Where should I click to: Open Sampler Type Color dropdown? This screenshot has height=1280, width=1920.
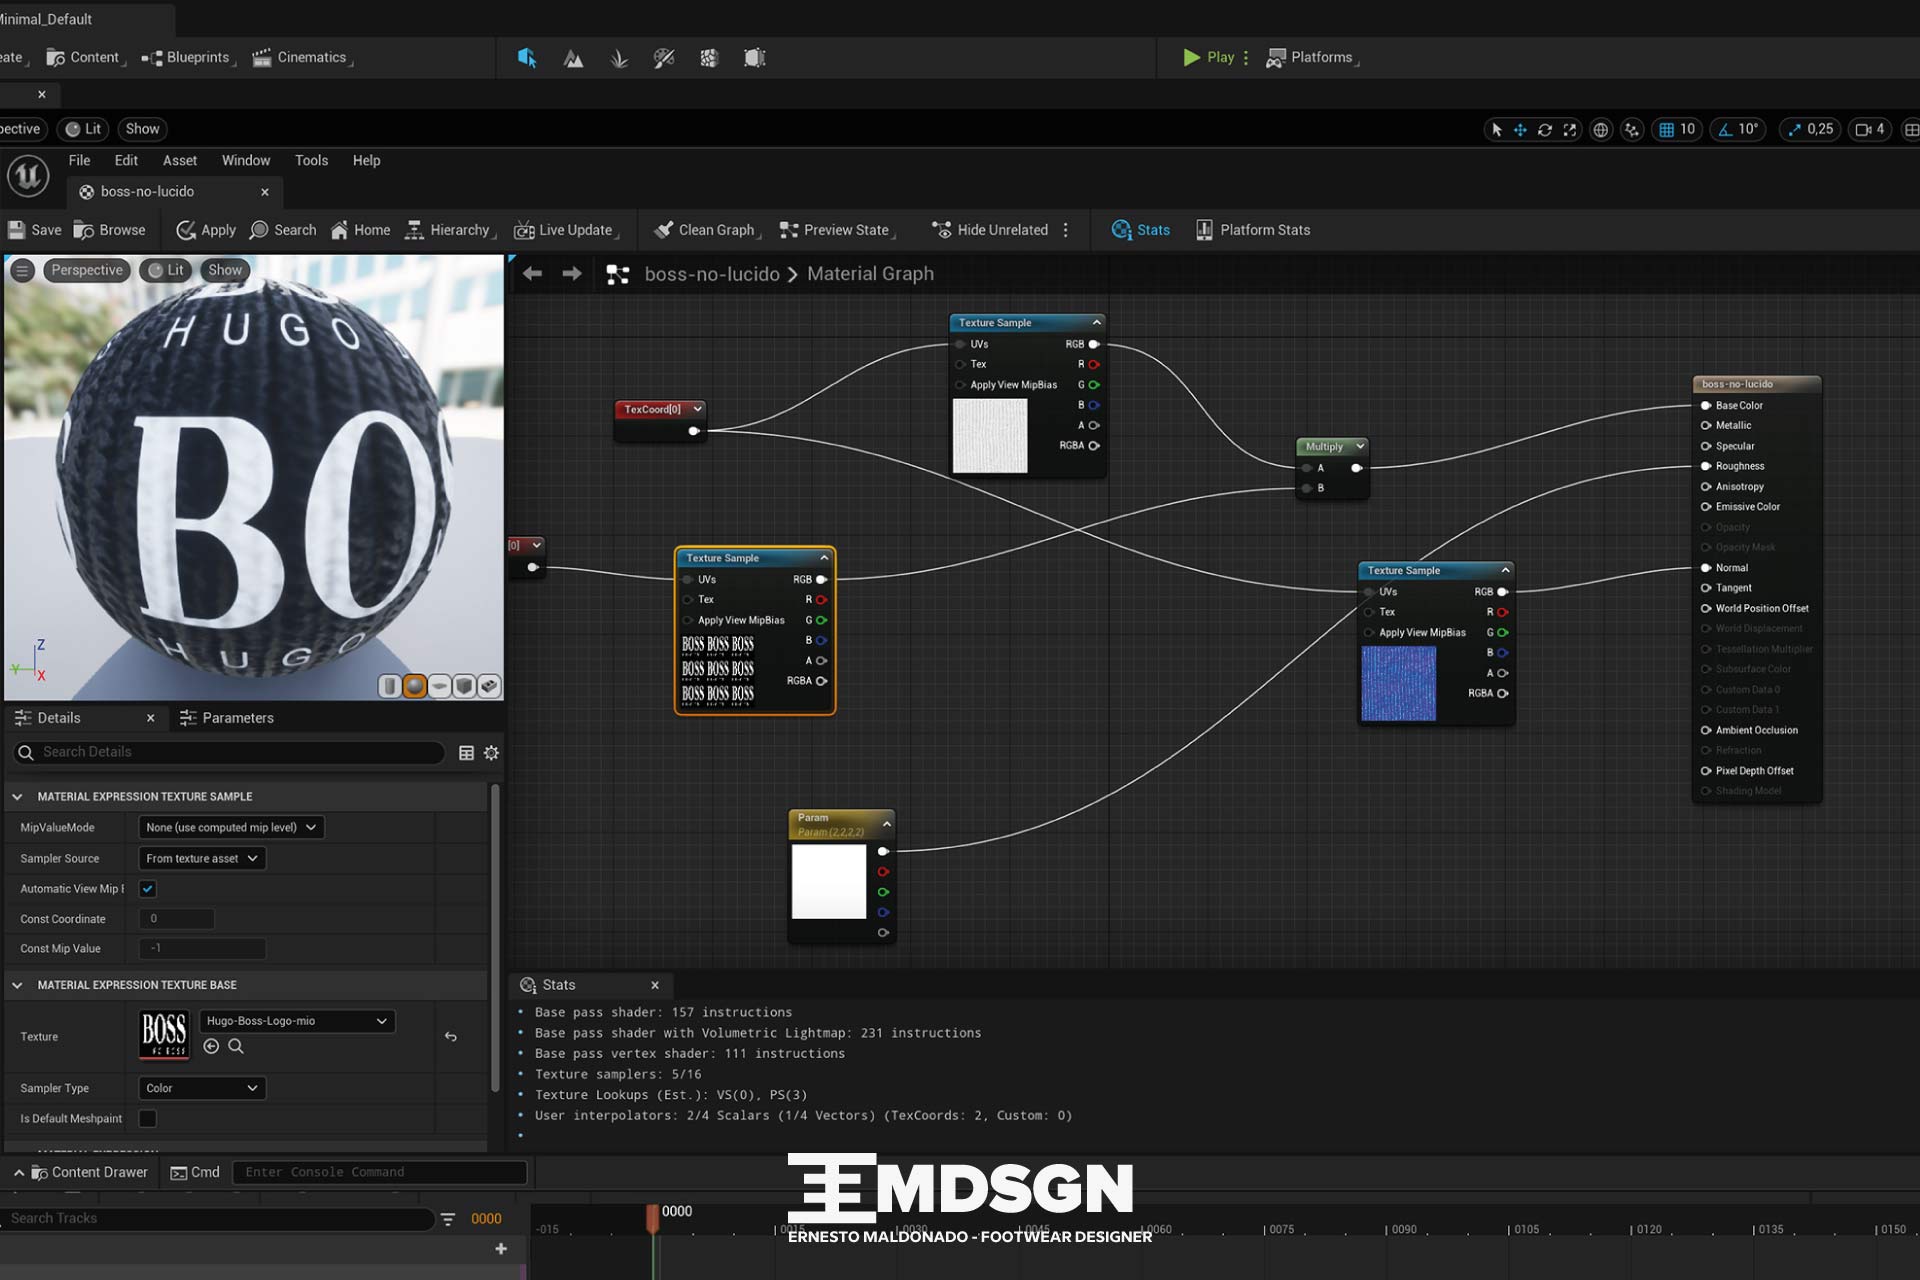click(x=202, y=1088)
